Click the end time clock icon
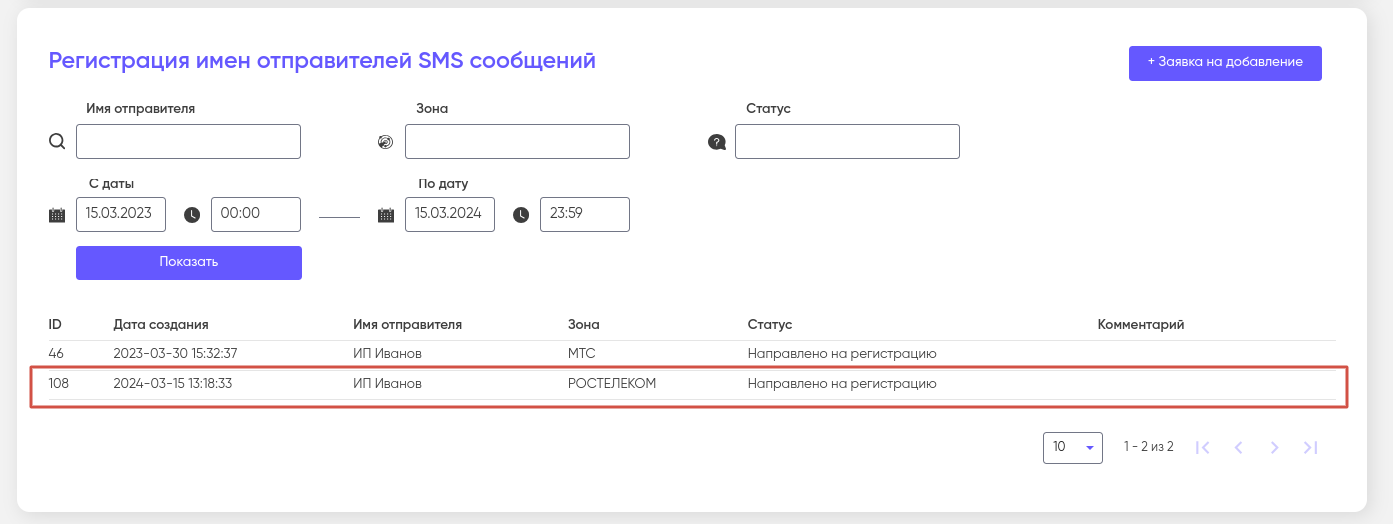Viewport: 1393px width, 524px height. (521, 215)
